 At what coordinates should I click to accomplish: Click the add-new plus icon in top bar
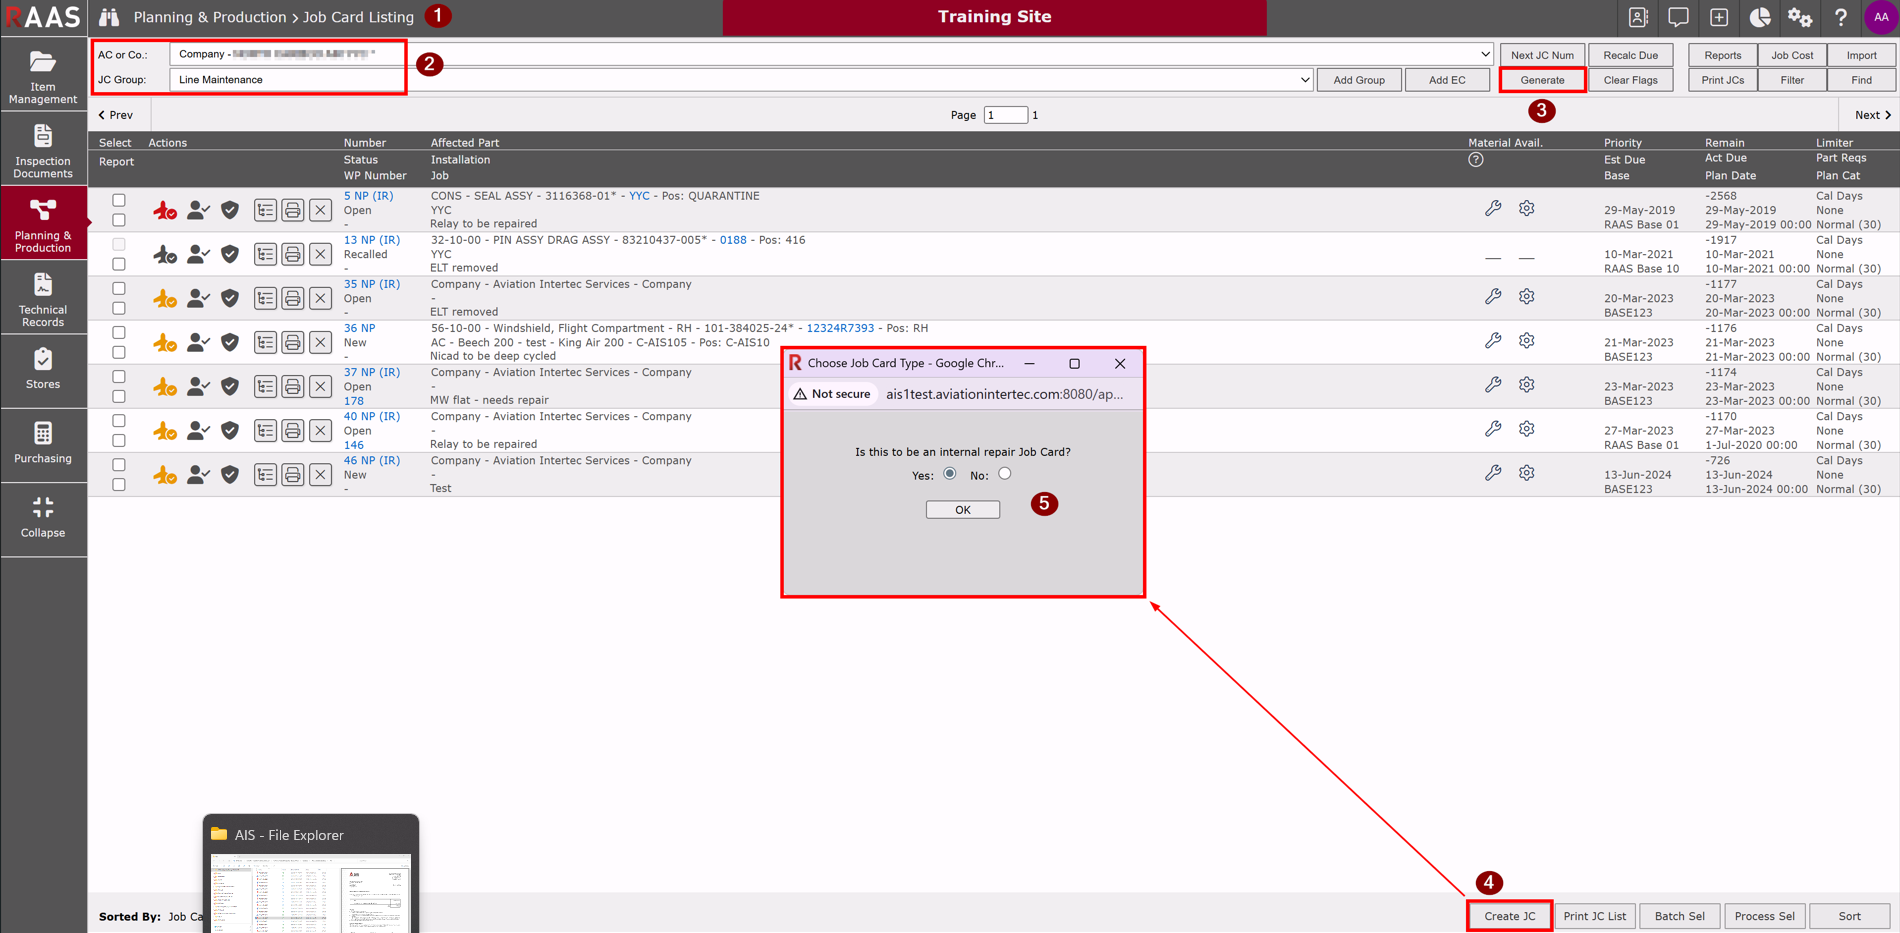1719,17
